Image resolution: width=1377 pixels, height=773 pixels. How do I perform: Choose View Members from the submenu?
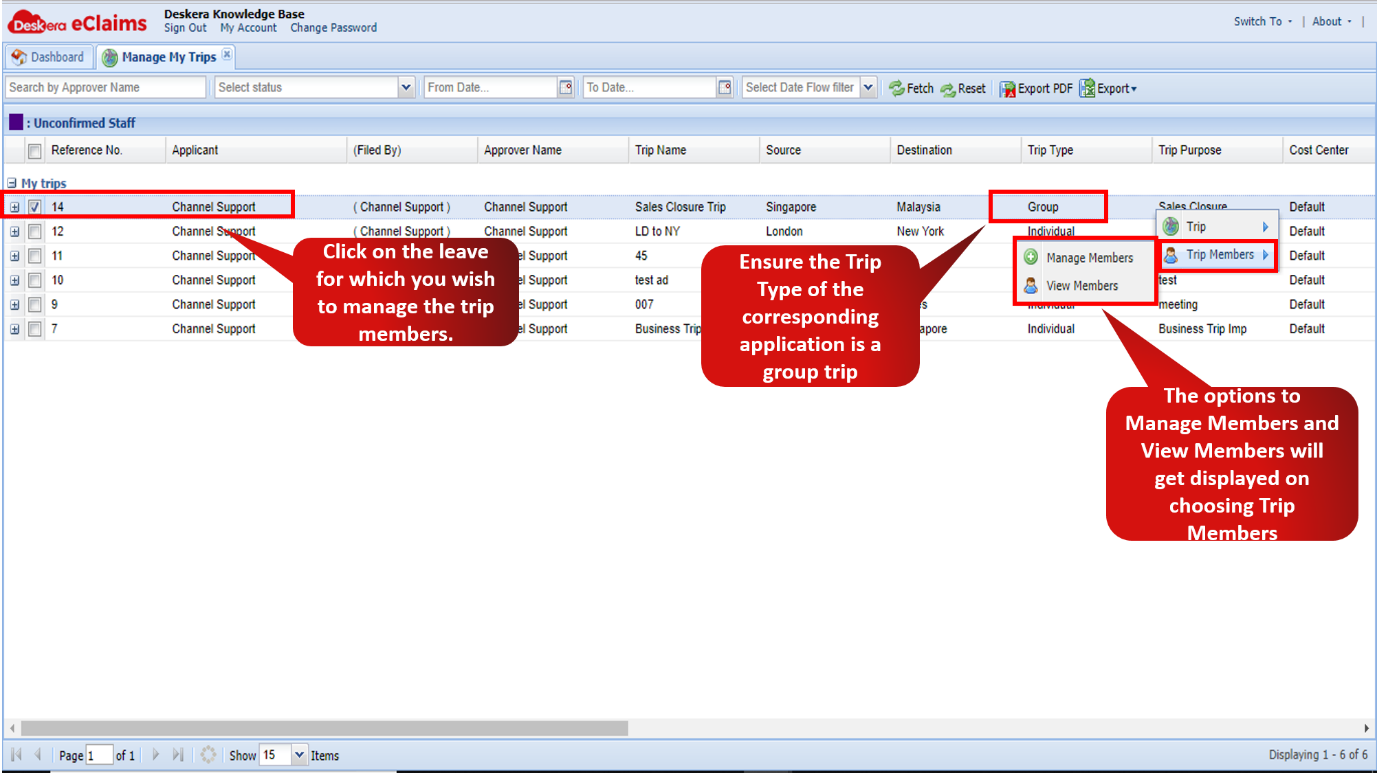tap(1084, 285)
